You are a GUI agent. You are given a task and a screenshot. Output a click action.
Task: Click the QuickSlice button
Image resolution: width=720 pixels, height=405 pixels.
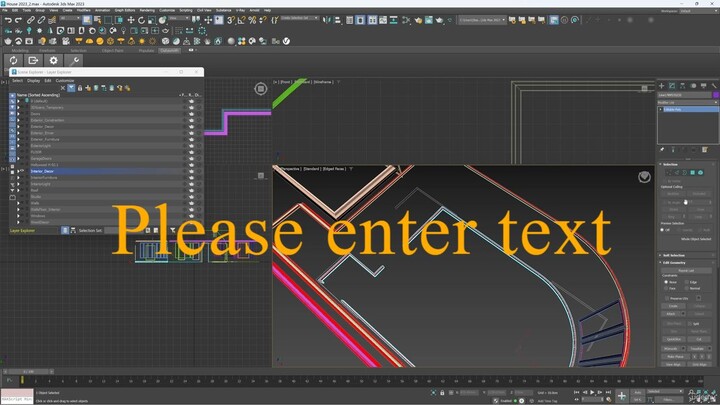[x=674, y=339]
